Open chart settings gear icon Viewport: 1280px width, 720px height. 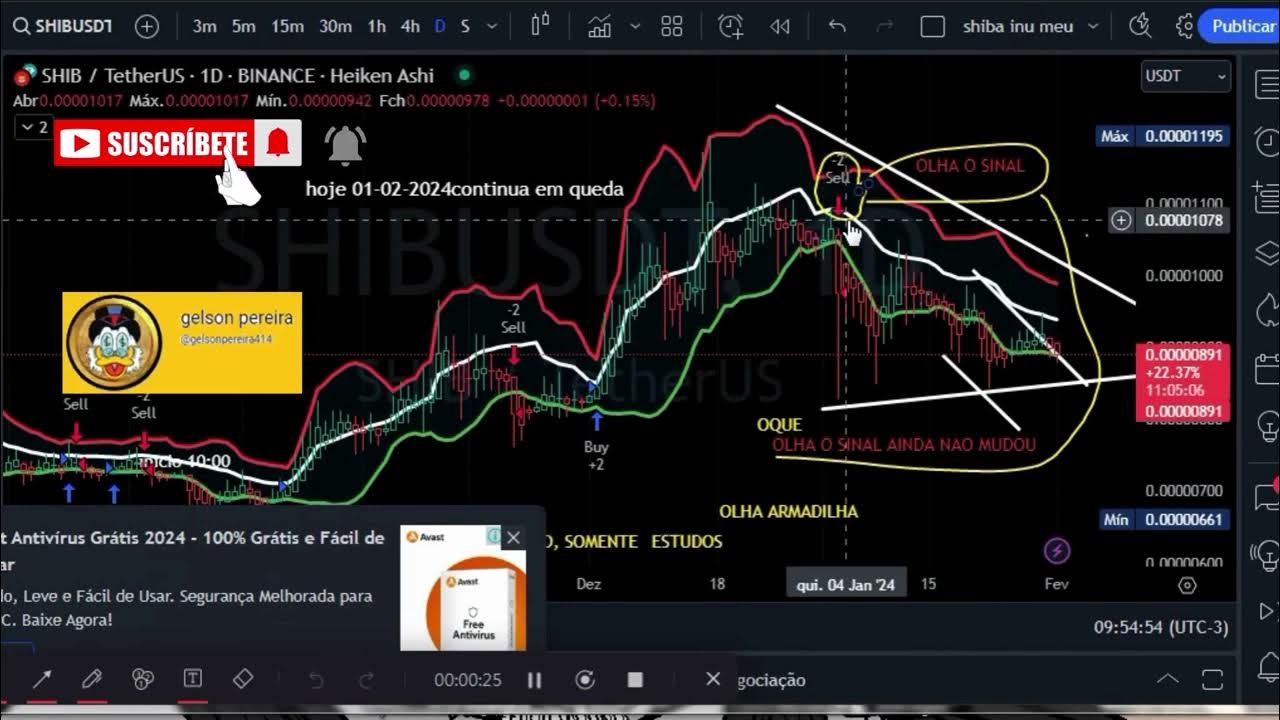1186,26
